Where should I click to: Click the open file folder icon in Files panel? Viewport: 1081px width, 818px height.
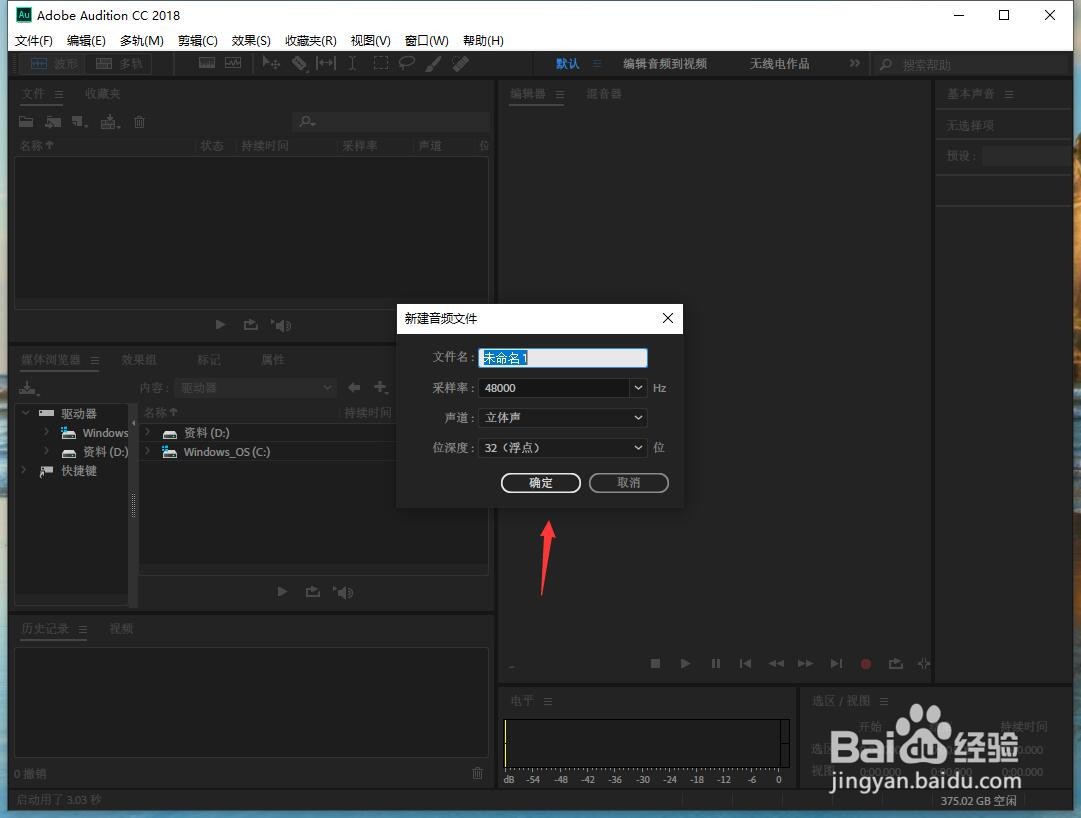click(26, 122)
